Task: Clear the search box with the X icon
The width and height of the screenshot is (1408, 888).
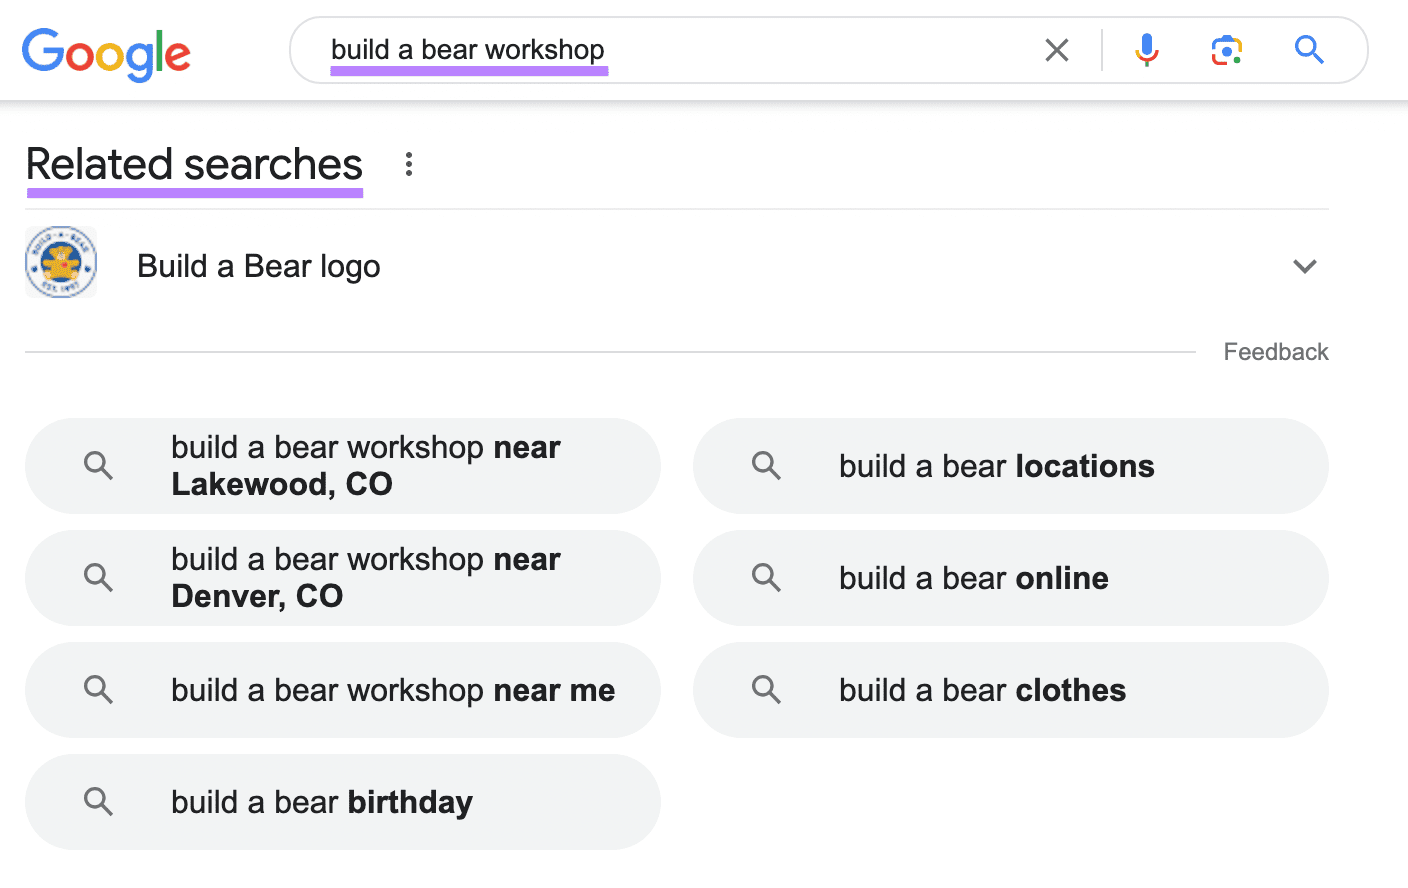Action: point(1057,50)
